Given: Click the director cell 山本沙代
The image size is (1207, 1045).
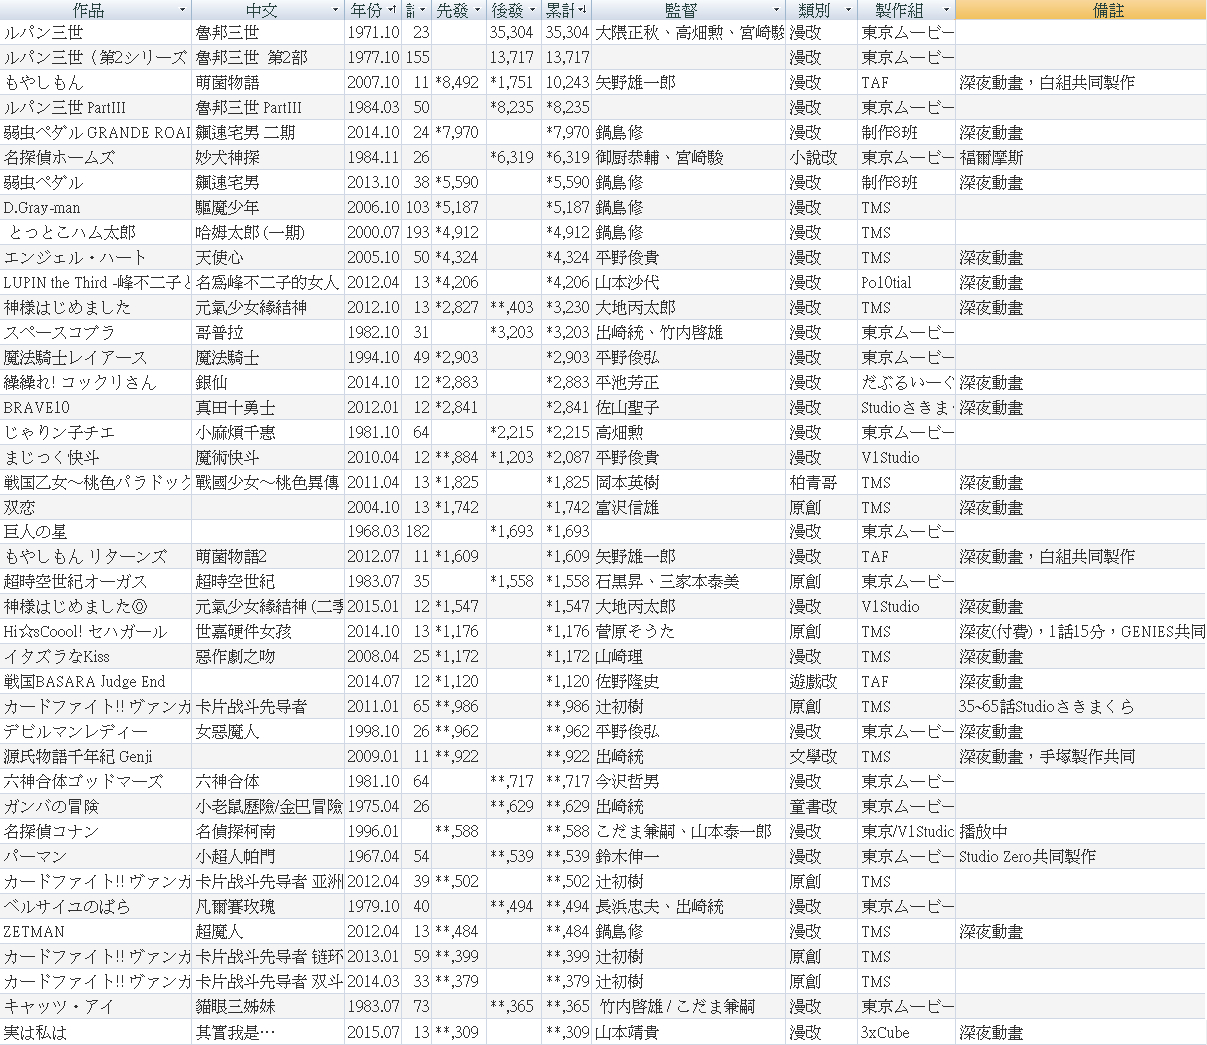Looking at the screenshot, I should (689, 282).
